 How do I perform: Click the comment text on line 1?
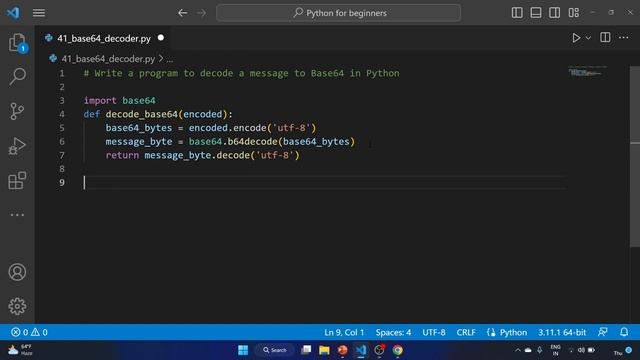point(242,73)
